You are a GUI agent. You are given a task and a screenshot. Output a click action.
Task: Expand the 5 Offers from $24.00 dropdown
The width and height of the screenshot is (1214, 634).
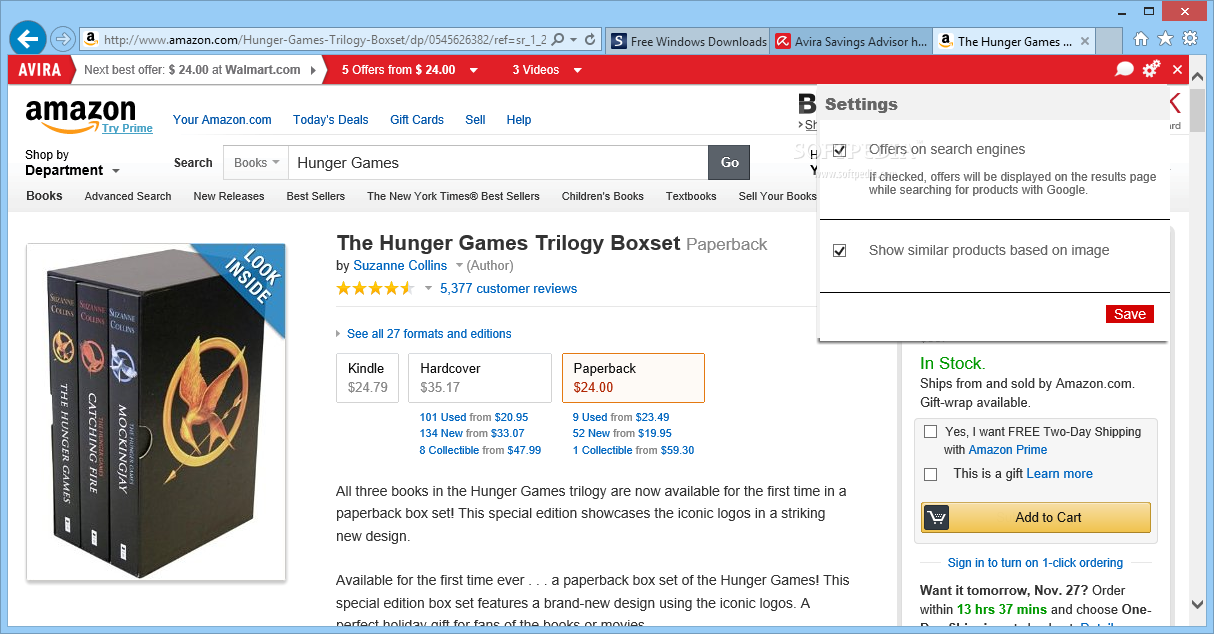[x=410, y=70]
